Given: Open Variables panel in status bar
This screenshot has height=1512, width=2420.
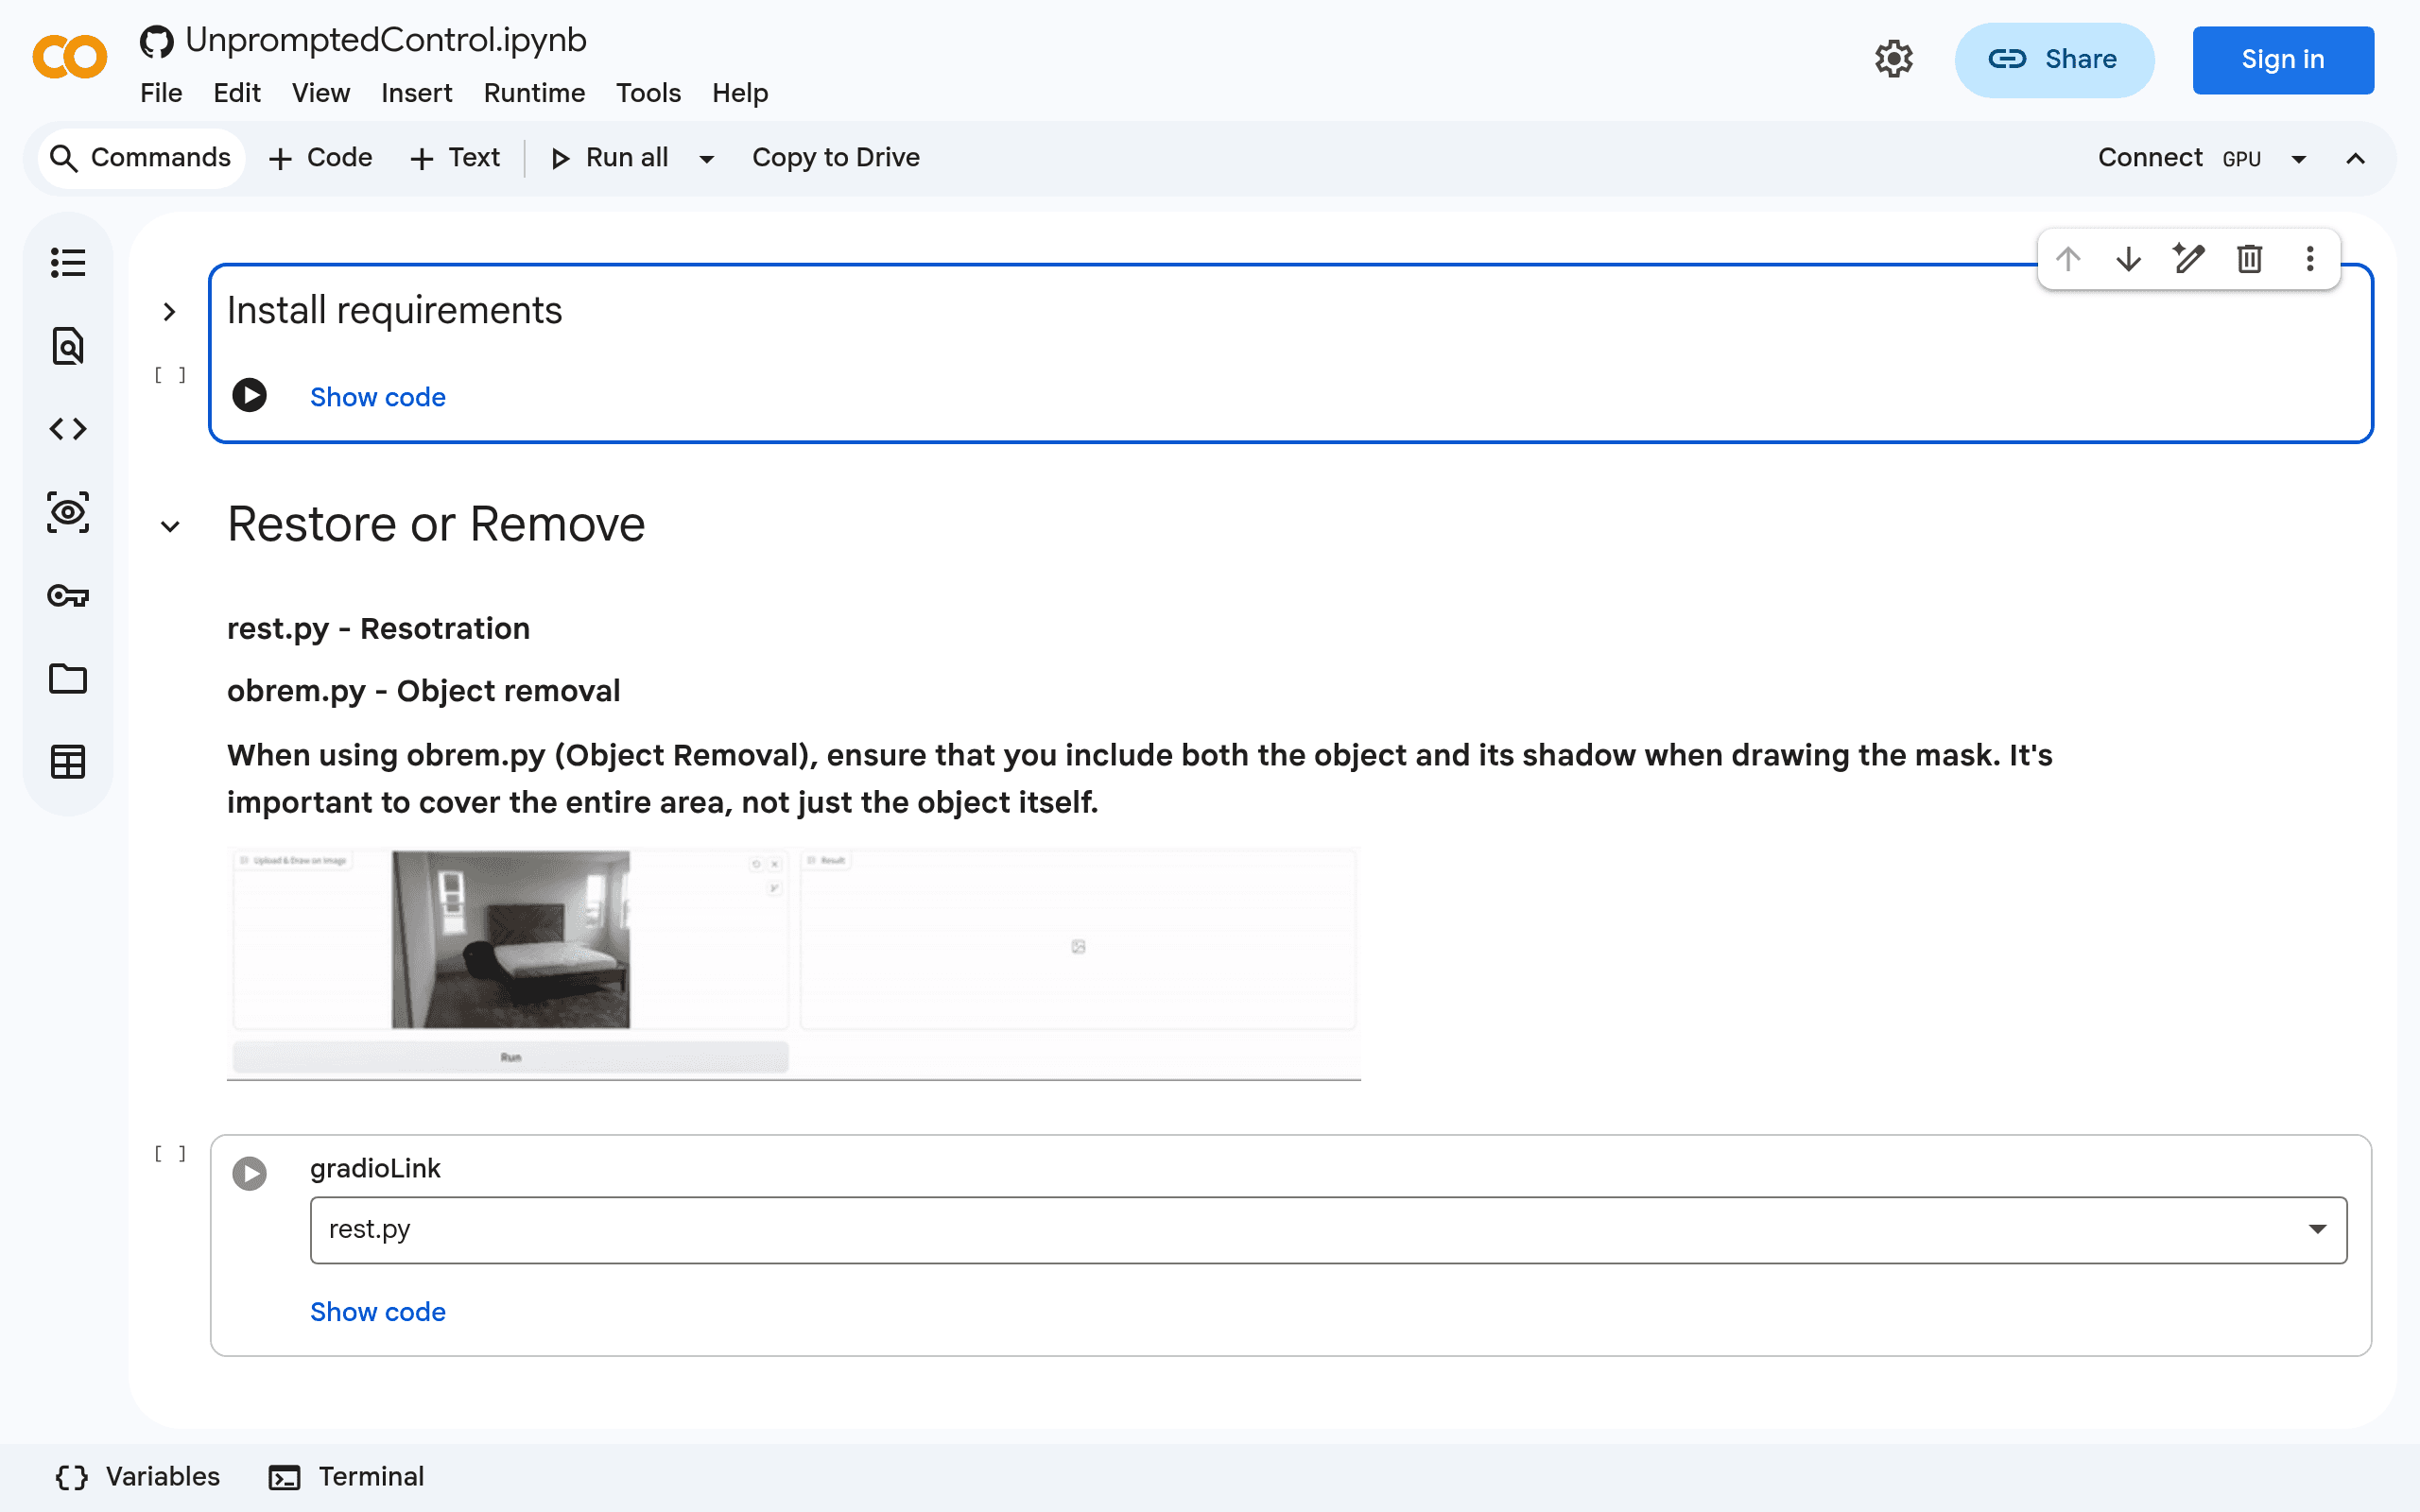Looking at the screenshot, I should 137,1477.
